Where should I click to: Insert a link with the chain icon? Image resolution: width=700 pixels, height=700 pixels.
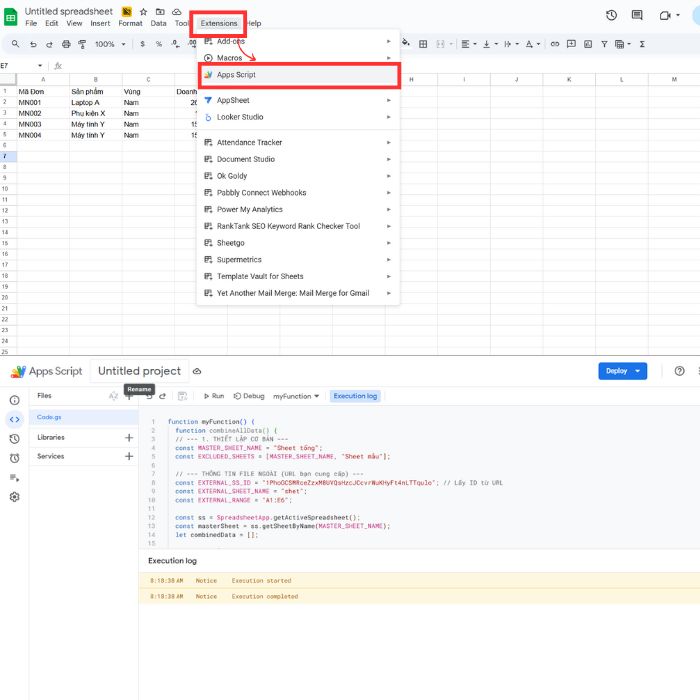coord(555,44)
